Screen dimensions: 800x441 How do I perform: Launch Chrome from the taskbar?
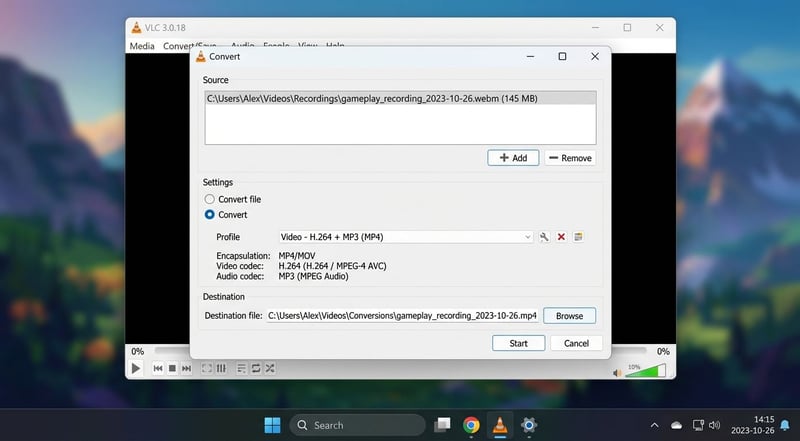(x=471, y=425)
